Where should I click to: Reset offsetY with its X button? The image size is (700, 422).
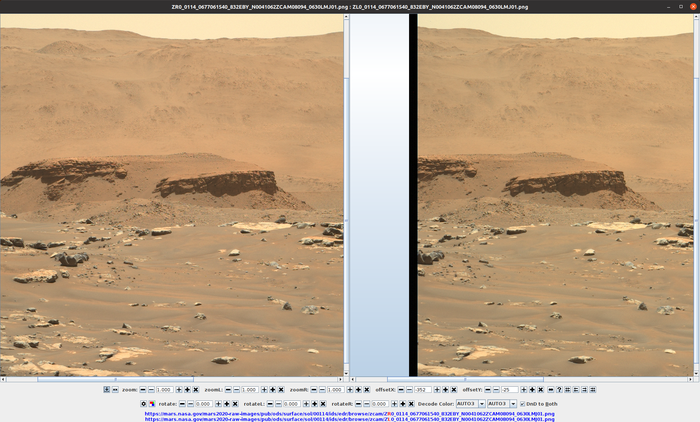click(x=541, y=390)
